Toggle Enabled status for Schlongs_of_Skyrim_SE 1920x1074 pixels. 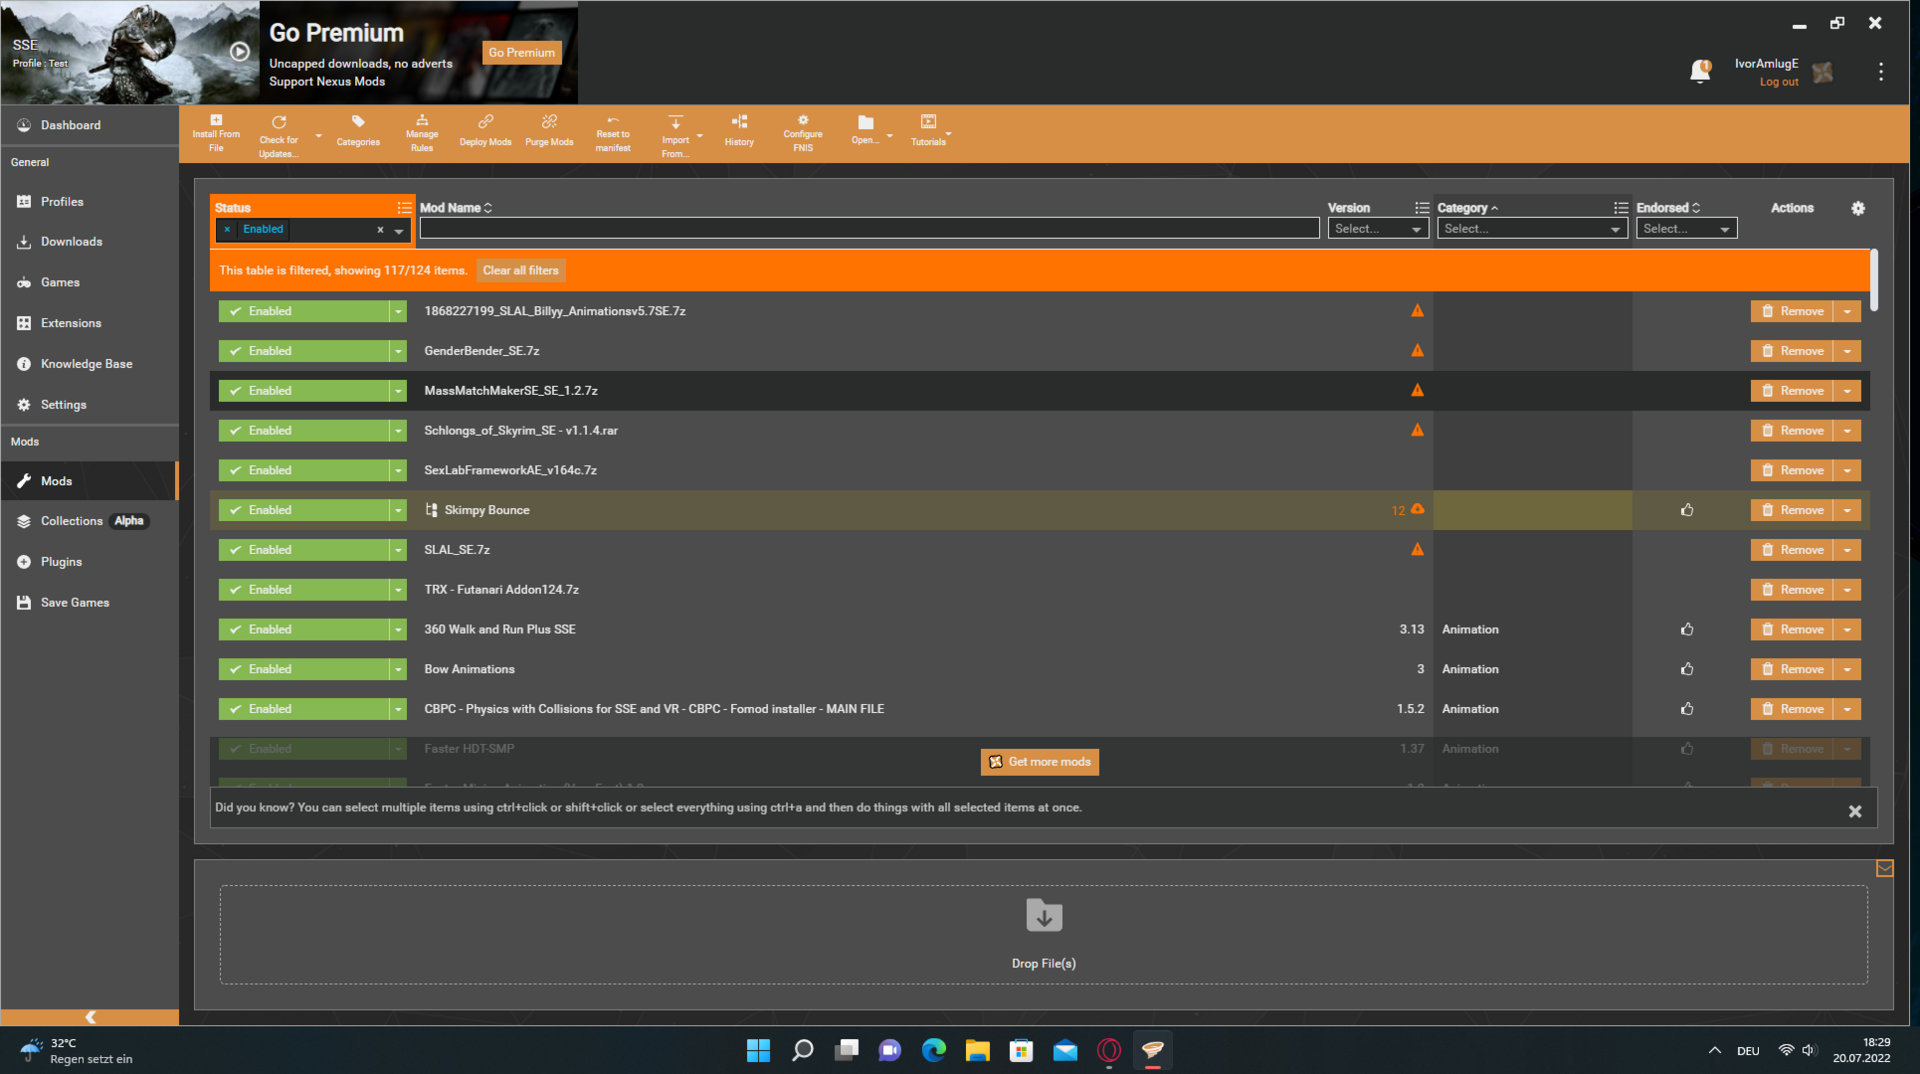(x=303, y=431)
